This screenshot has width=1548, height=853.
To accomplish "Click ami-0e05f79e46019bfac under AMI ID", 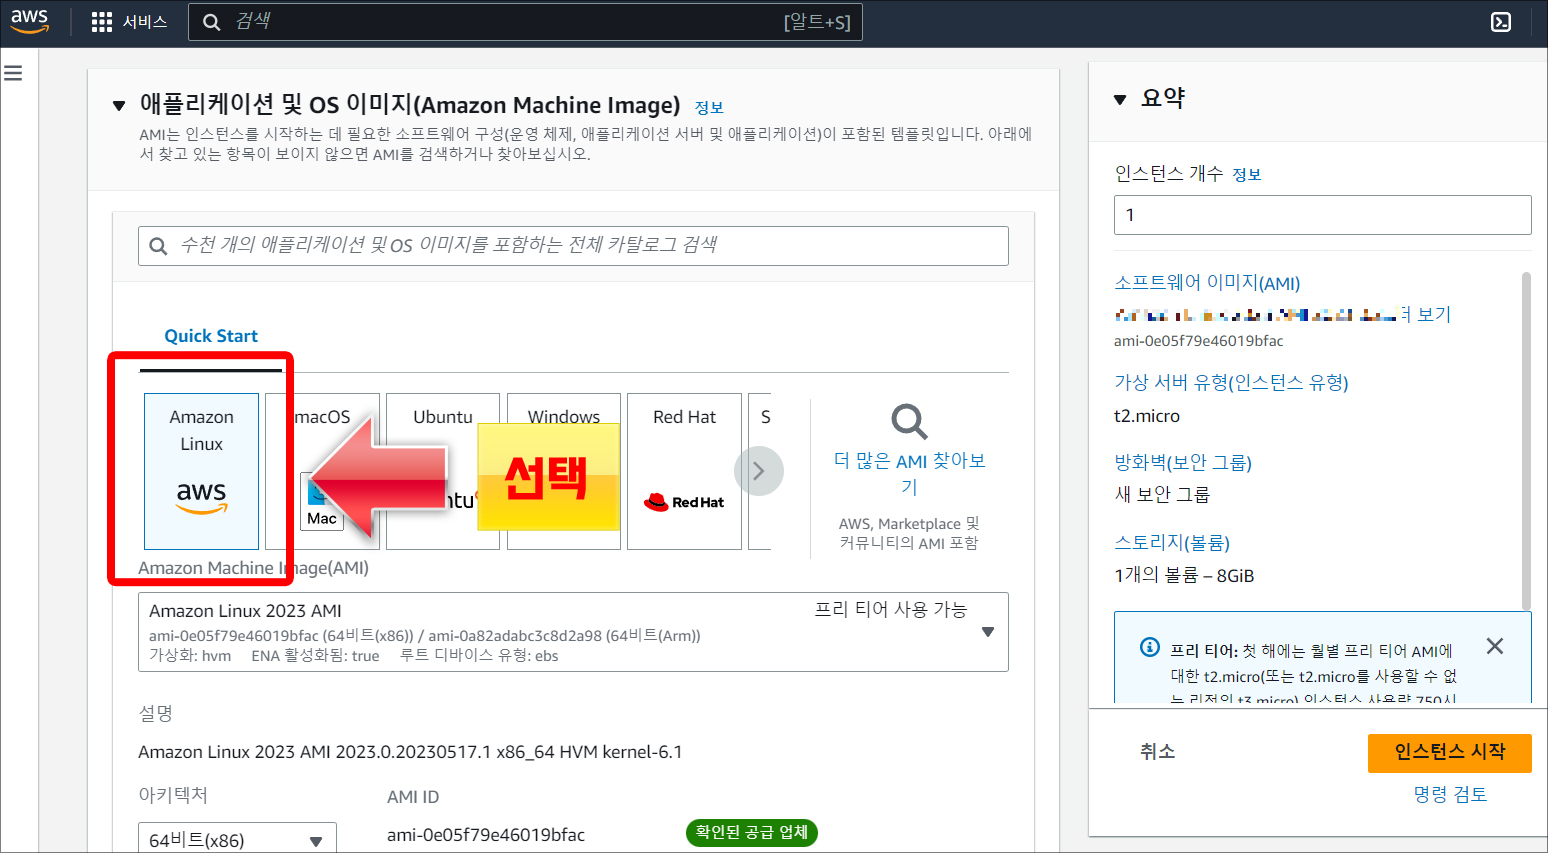I will (486, 835).
